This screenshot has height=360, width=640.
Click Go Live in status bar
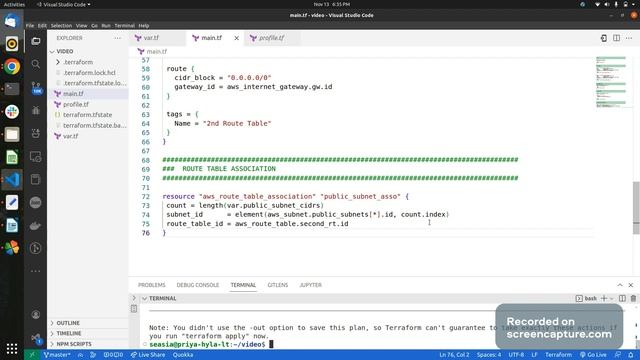pos(593,355)
